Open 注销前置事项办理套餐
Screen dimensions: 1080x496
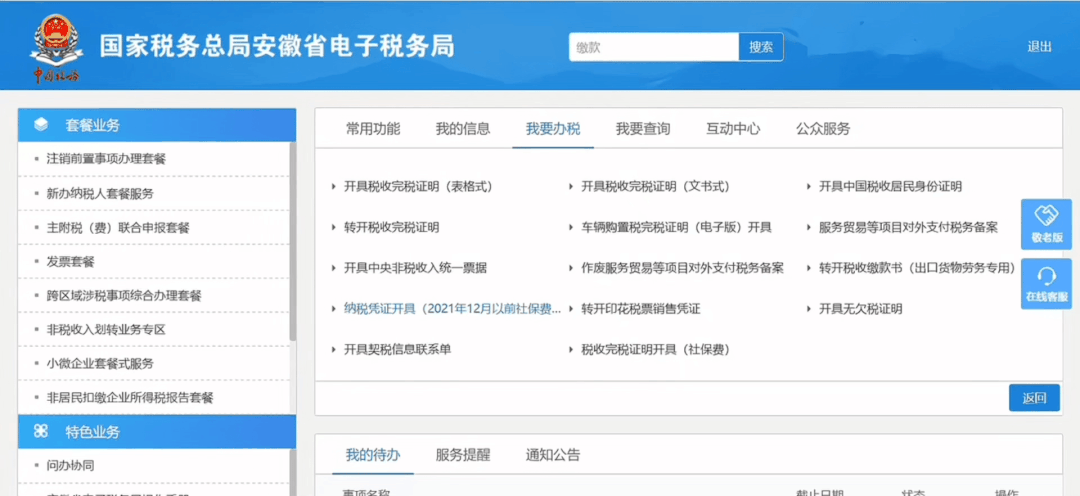[106, 159]
